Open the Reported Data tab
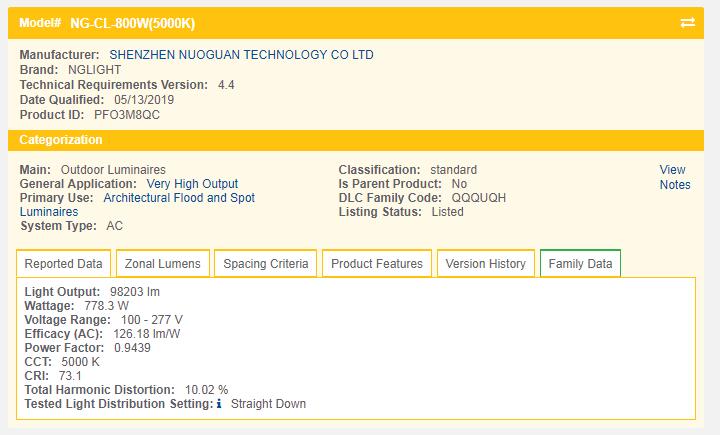This screenshot has height=435, width=720. click(x=63, y=264)
